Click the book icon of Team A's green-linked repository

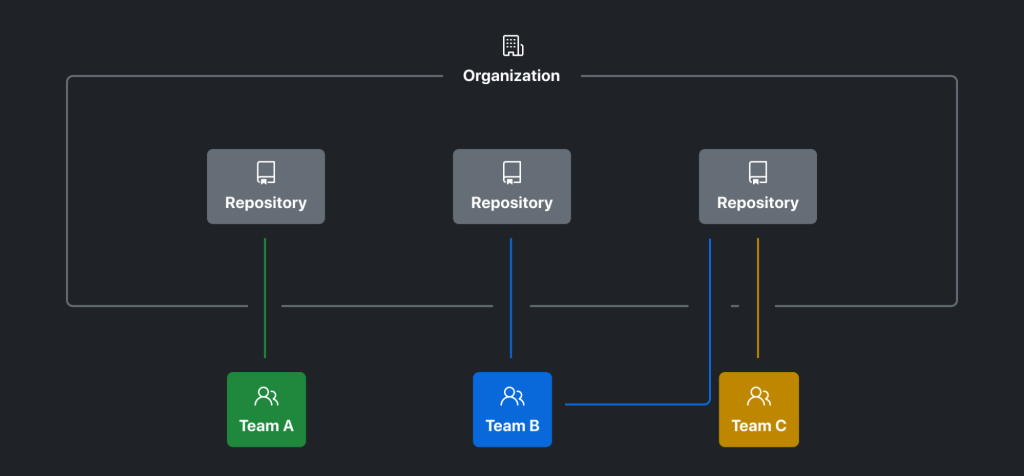click(266, 173)
